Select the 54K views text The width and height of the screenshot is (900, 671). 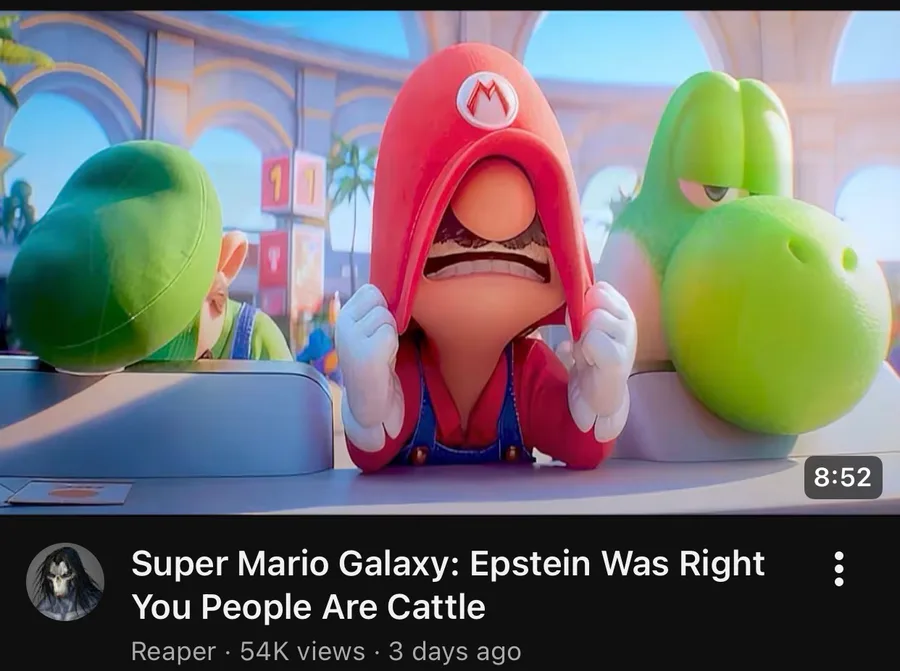point(302,651)
